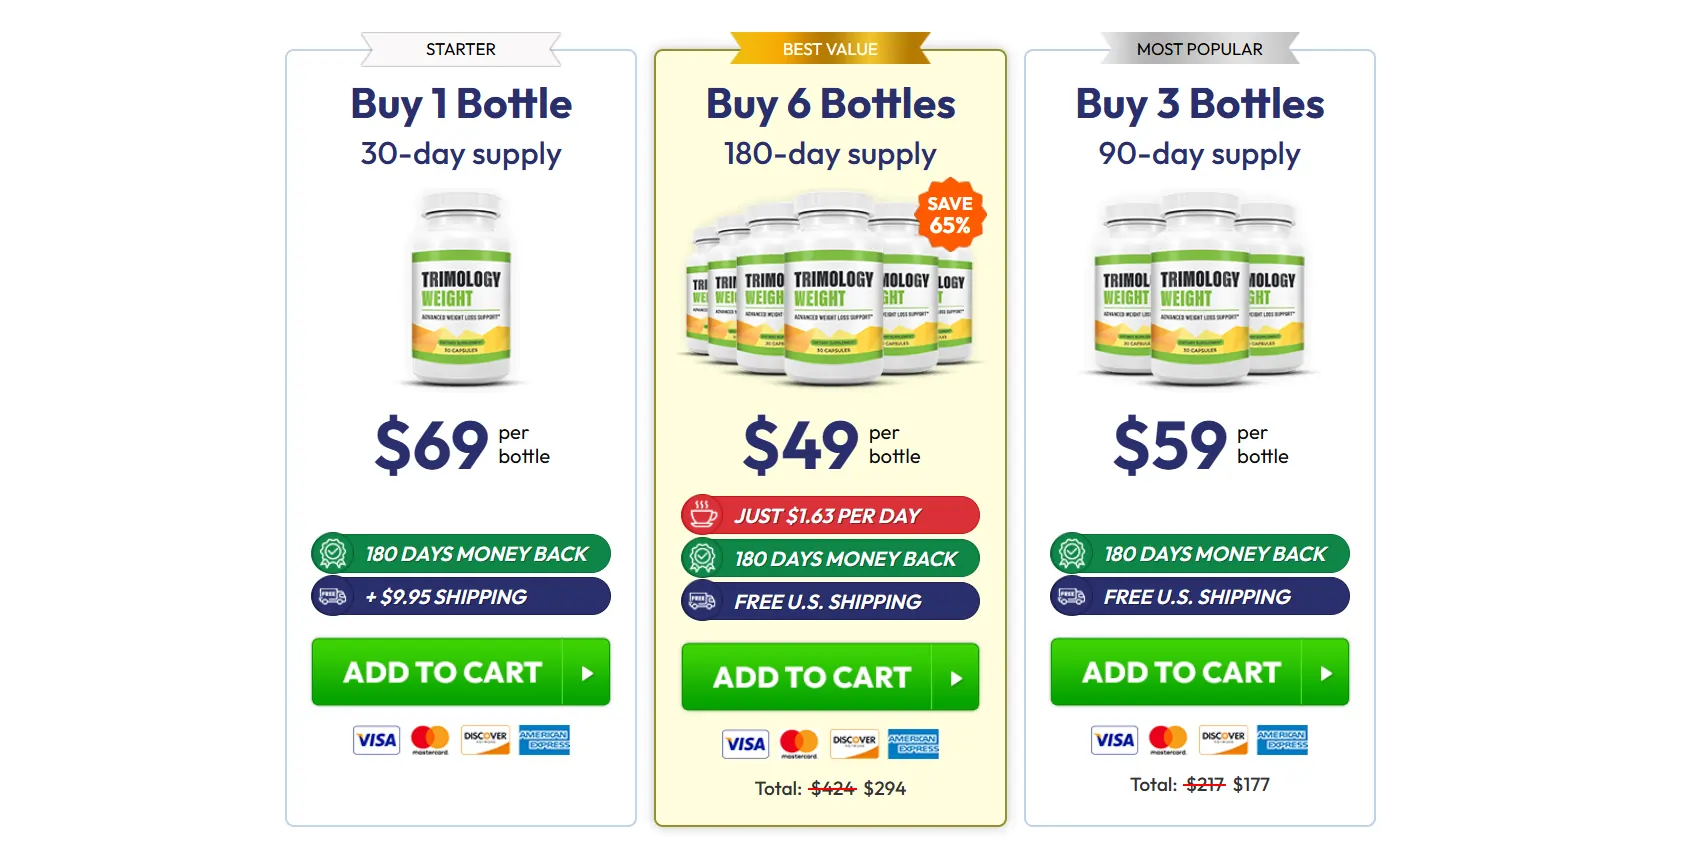Click the Mastercard icon in the Best Value column
Viewport: 1707px width, 868px height.
tap(800, 744)
